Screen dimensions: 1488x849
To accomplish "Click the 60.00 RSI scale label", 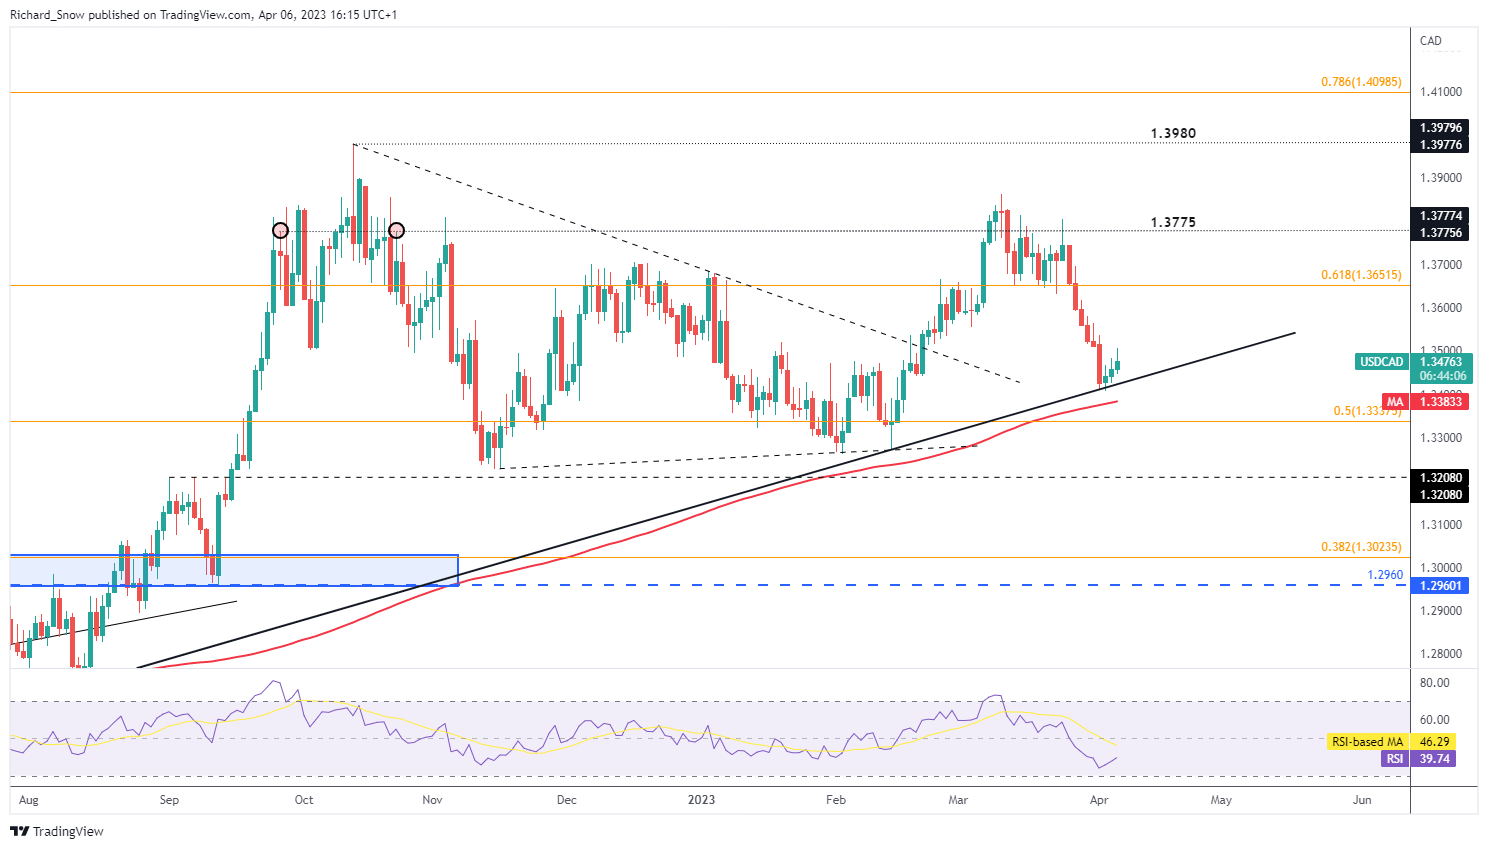I will 1435,720.
